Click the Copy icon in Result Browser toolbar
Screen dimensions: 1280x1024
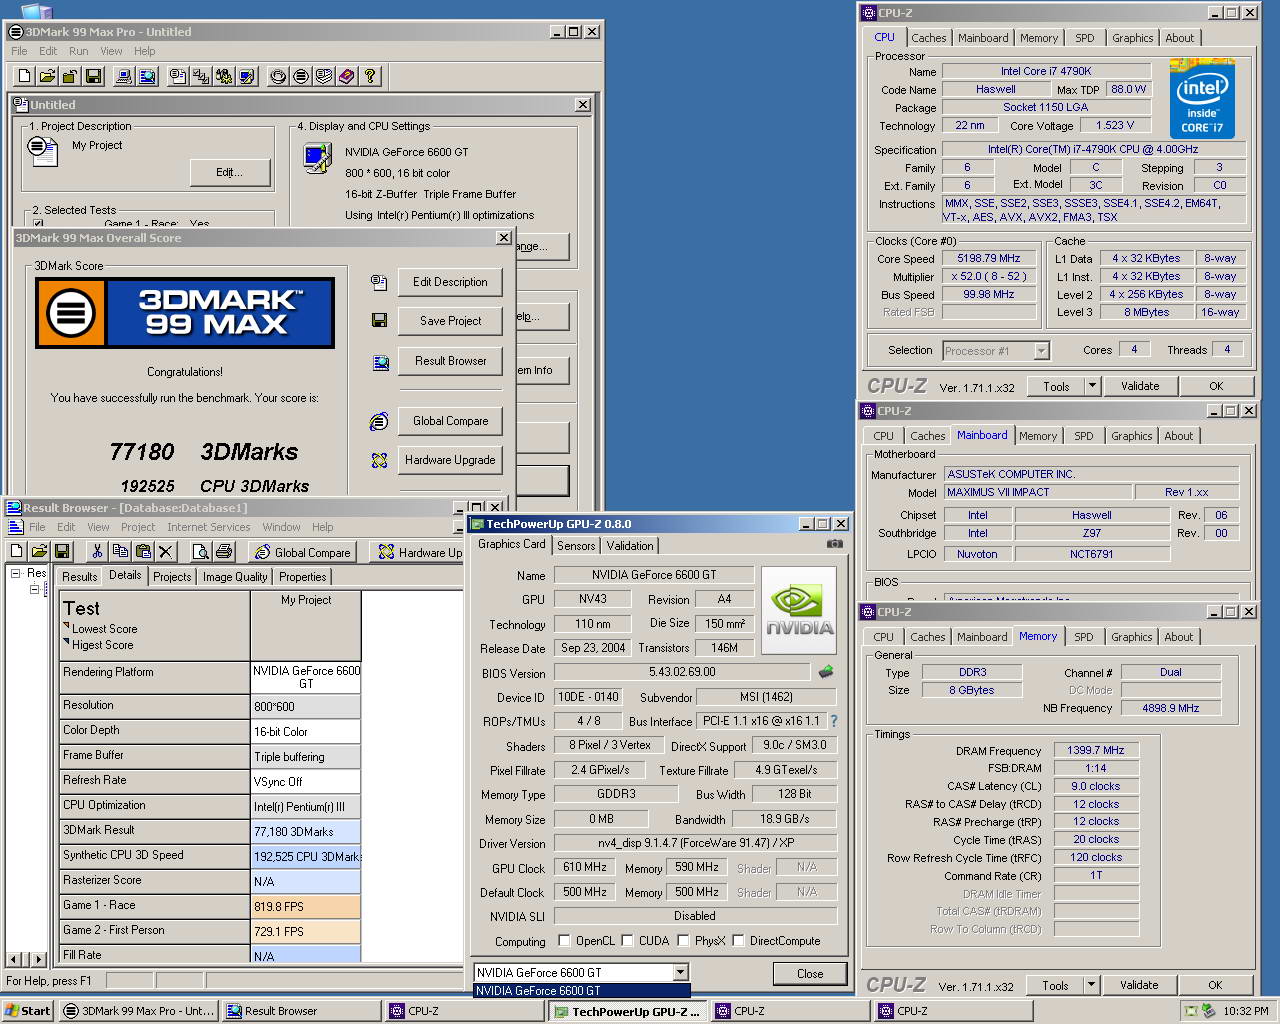(x=120, y=551)
